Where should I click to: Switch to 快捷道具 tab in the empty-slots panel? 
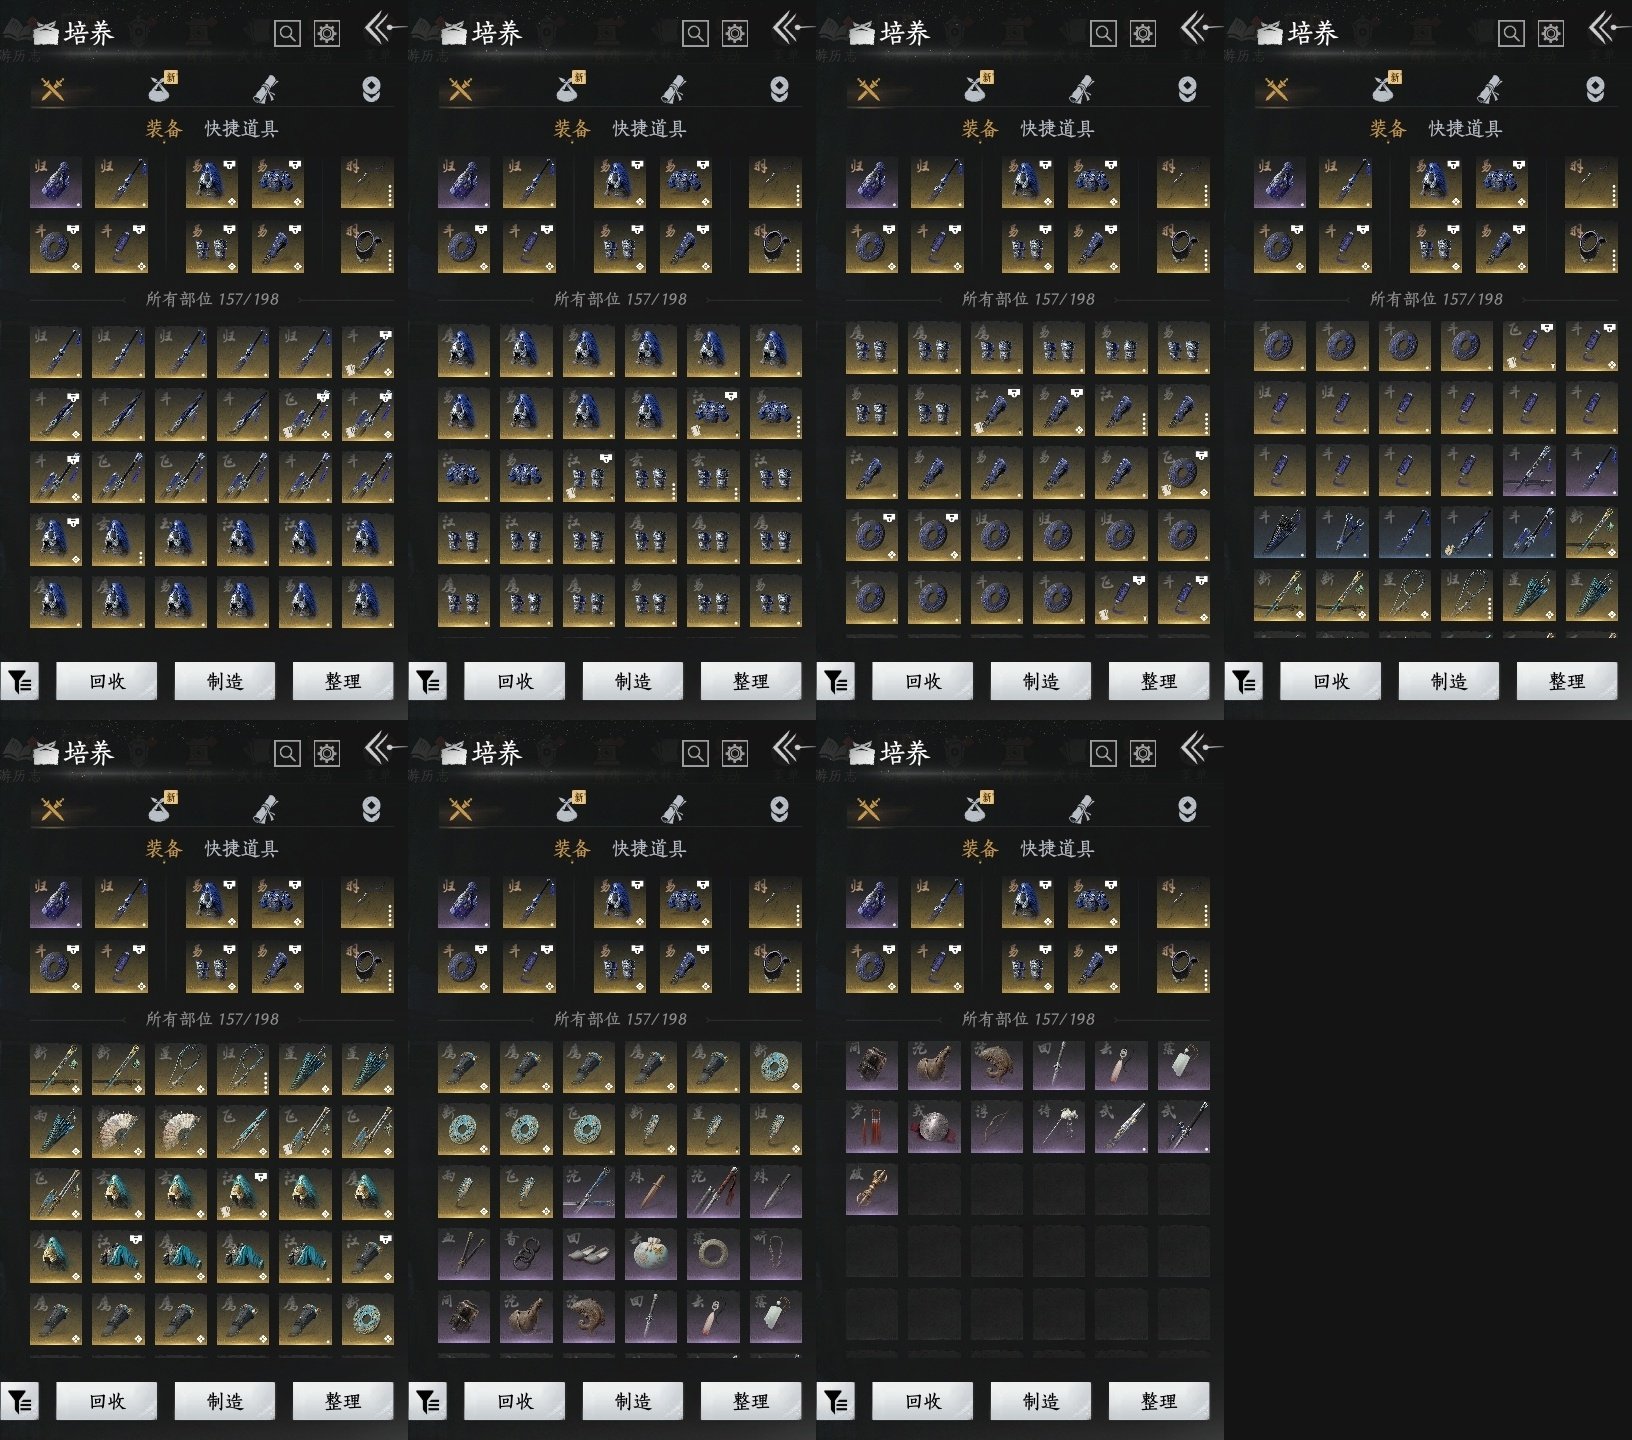(1057, 849)
